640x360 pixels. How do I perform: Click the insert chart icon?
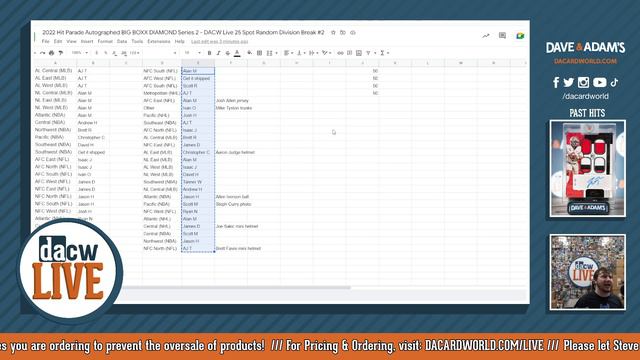[359, 53]
